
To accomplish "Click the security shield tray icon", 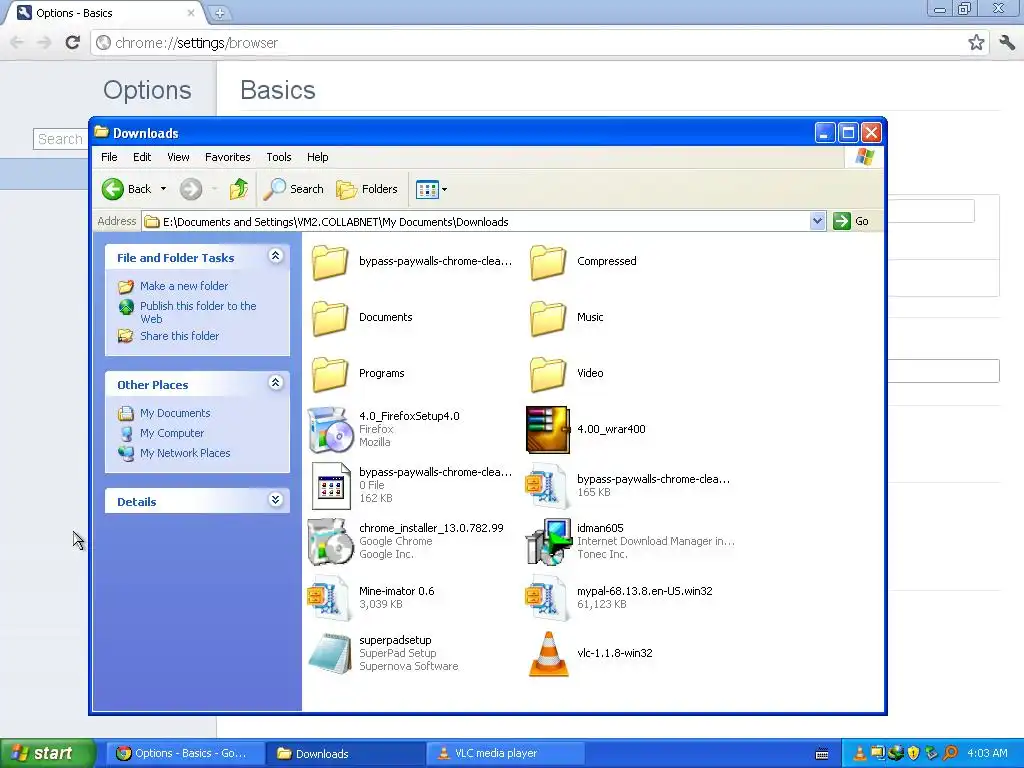I will point(913,754).
